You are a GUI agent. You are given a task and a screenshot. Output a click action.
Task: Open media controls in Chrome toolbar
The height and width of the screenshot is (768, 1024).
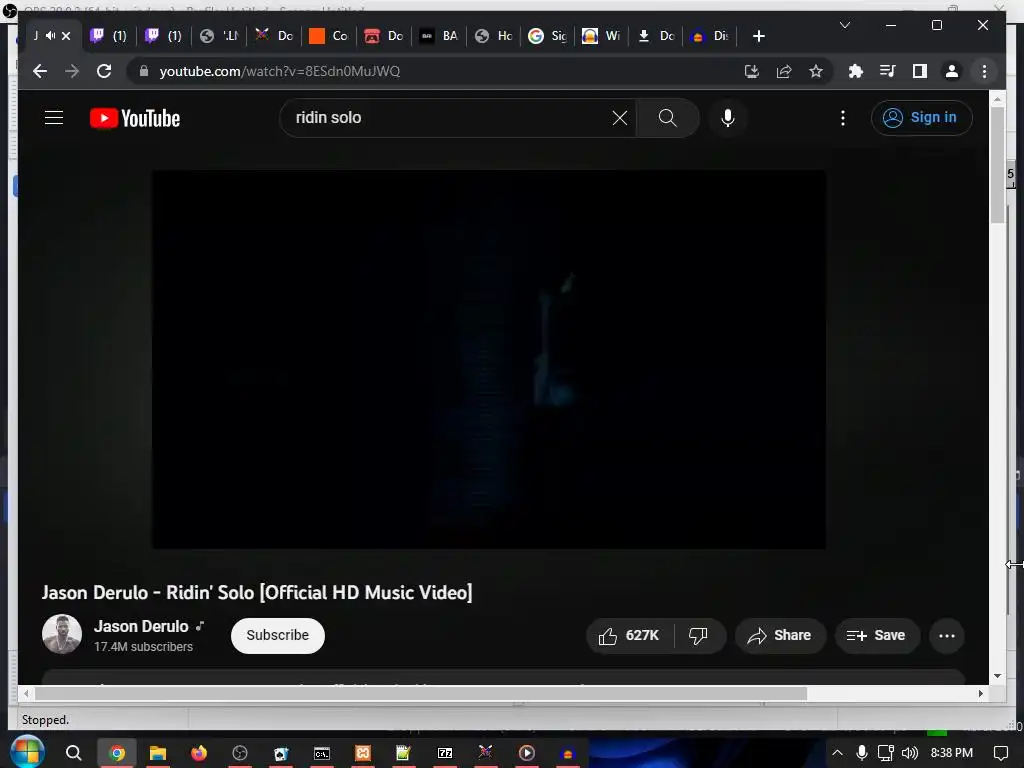click(x=888, y=71)
